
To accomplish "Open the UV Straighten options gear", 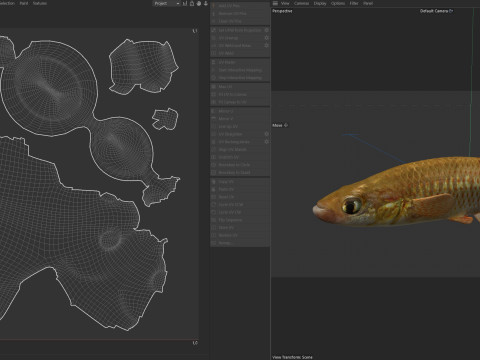I will (266, 134).
